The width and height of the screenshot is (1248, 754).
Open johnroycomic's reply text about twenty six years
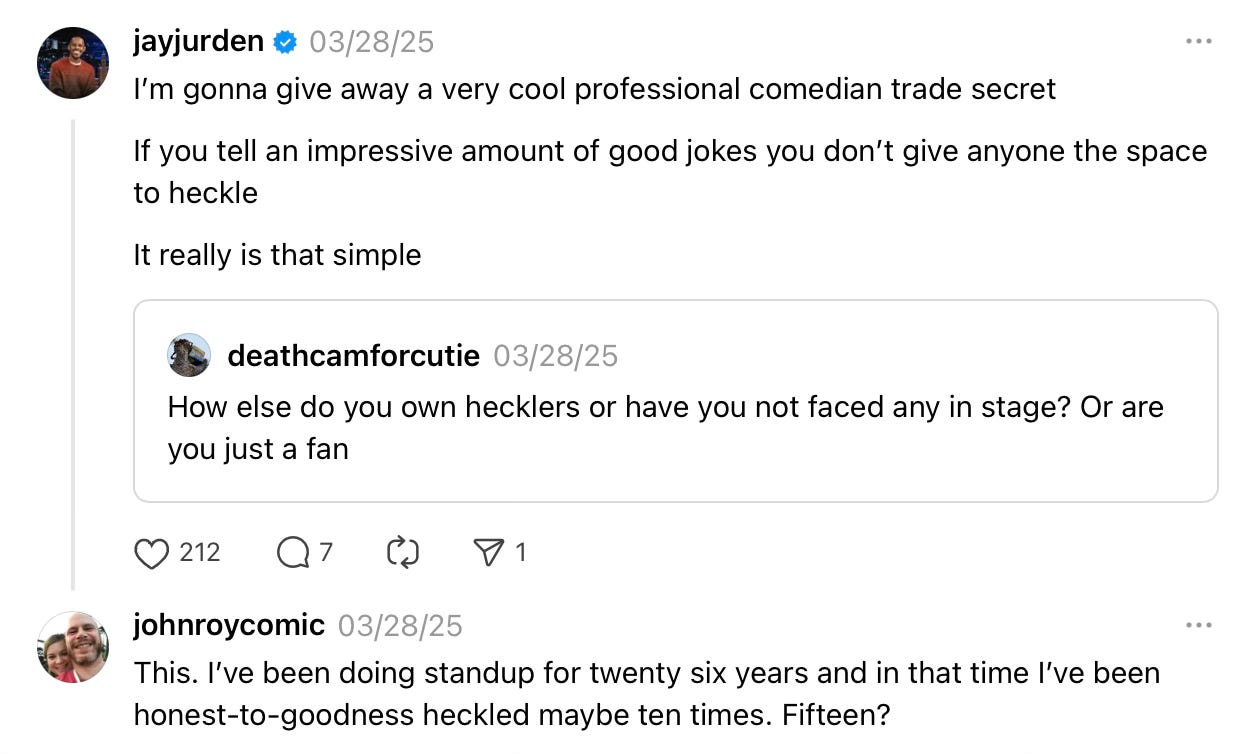[647, 692]
